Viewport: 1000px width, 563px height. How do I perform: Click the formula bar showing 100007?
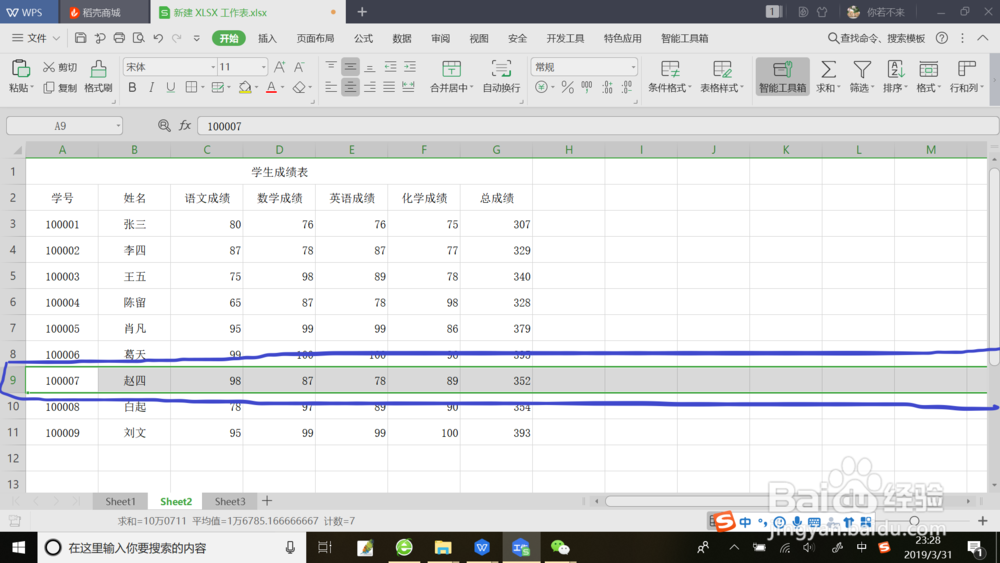(x=598, y=126)
